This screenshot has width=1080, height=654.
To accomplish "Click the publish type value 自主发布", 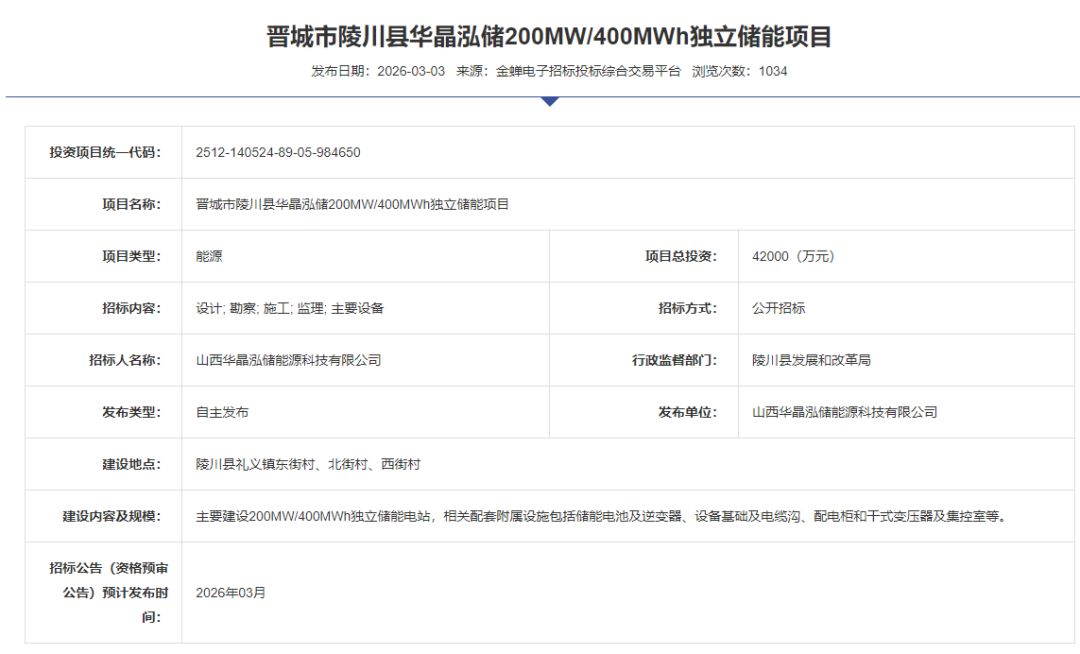I will click(x=222, y=413).
